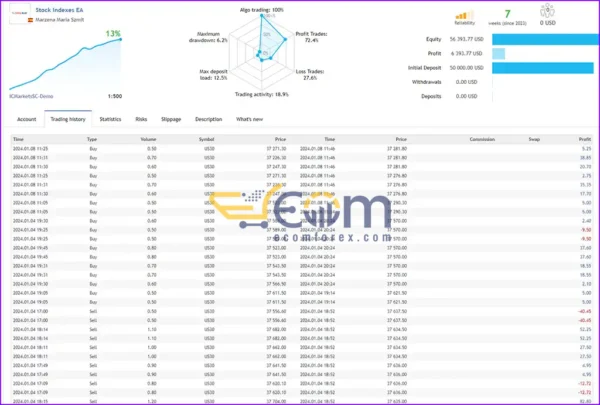Screen dimensions: 600x405
Task: Open the Account tab
Action: pos(27,119)
